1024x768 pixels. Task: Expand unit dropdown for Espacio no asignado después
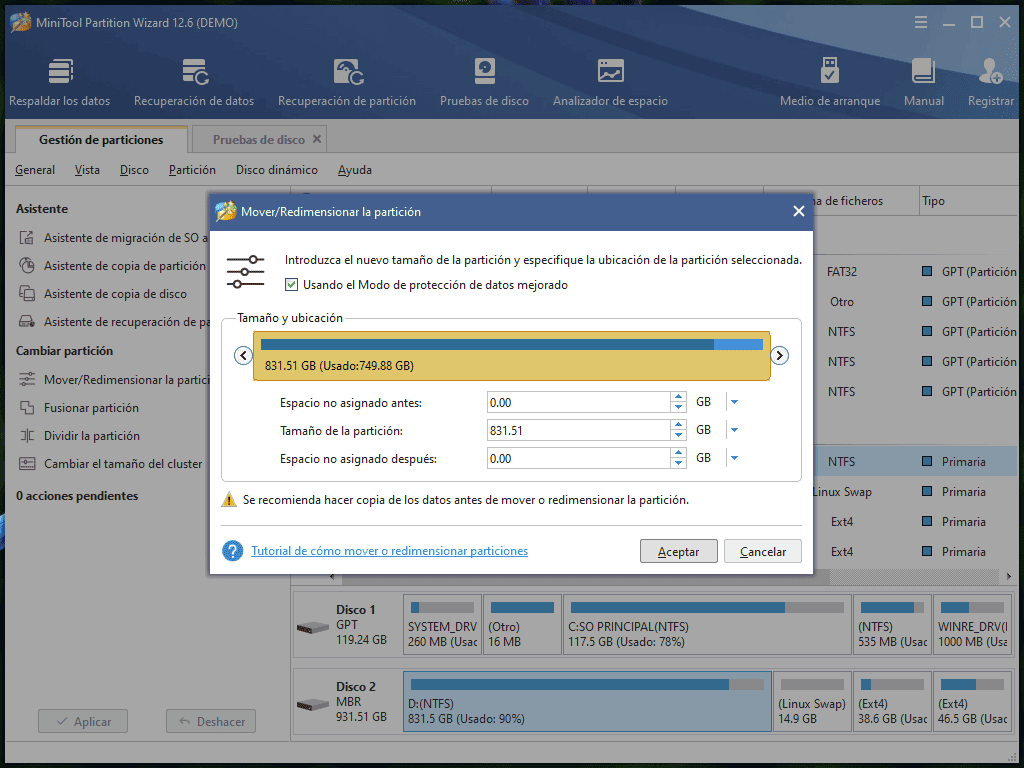tap(733, 458)
